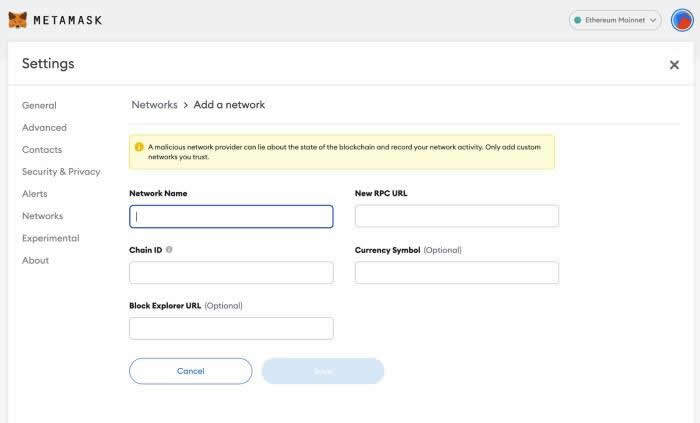Click the New RPC URL field
The height and width of the screenshot is (423, 700).
[457, 216]
